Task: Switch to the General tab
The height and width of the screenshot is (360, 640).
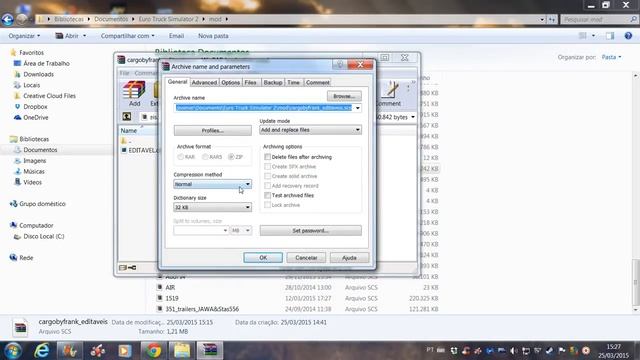Action: click(178, 82)
